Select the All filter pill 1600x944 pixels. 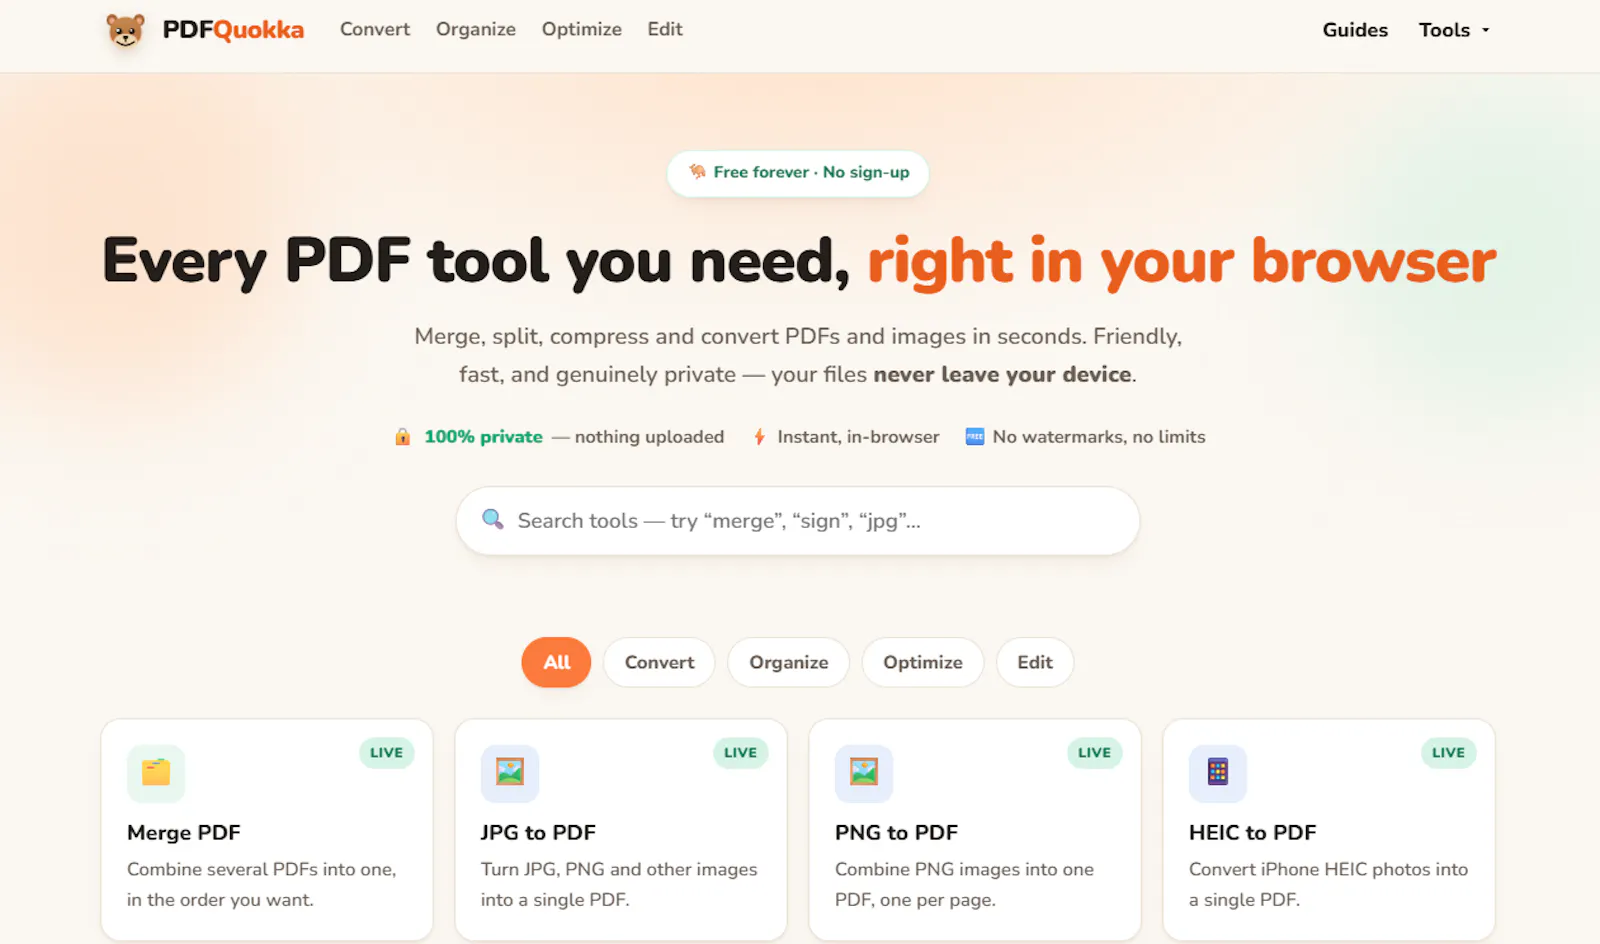click(x=557, y=662)
